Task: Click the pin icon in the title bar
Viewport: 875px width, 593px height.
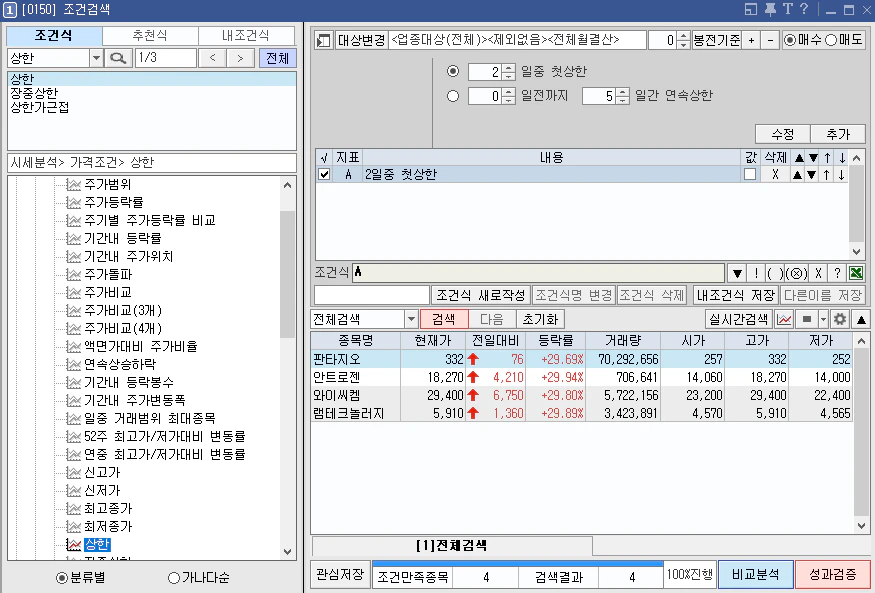Action: tap(770, 10)
